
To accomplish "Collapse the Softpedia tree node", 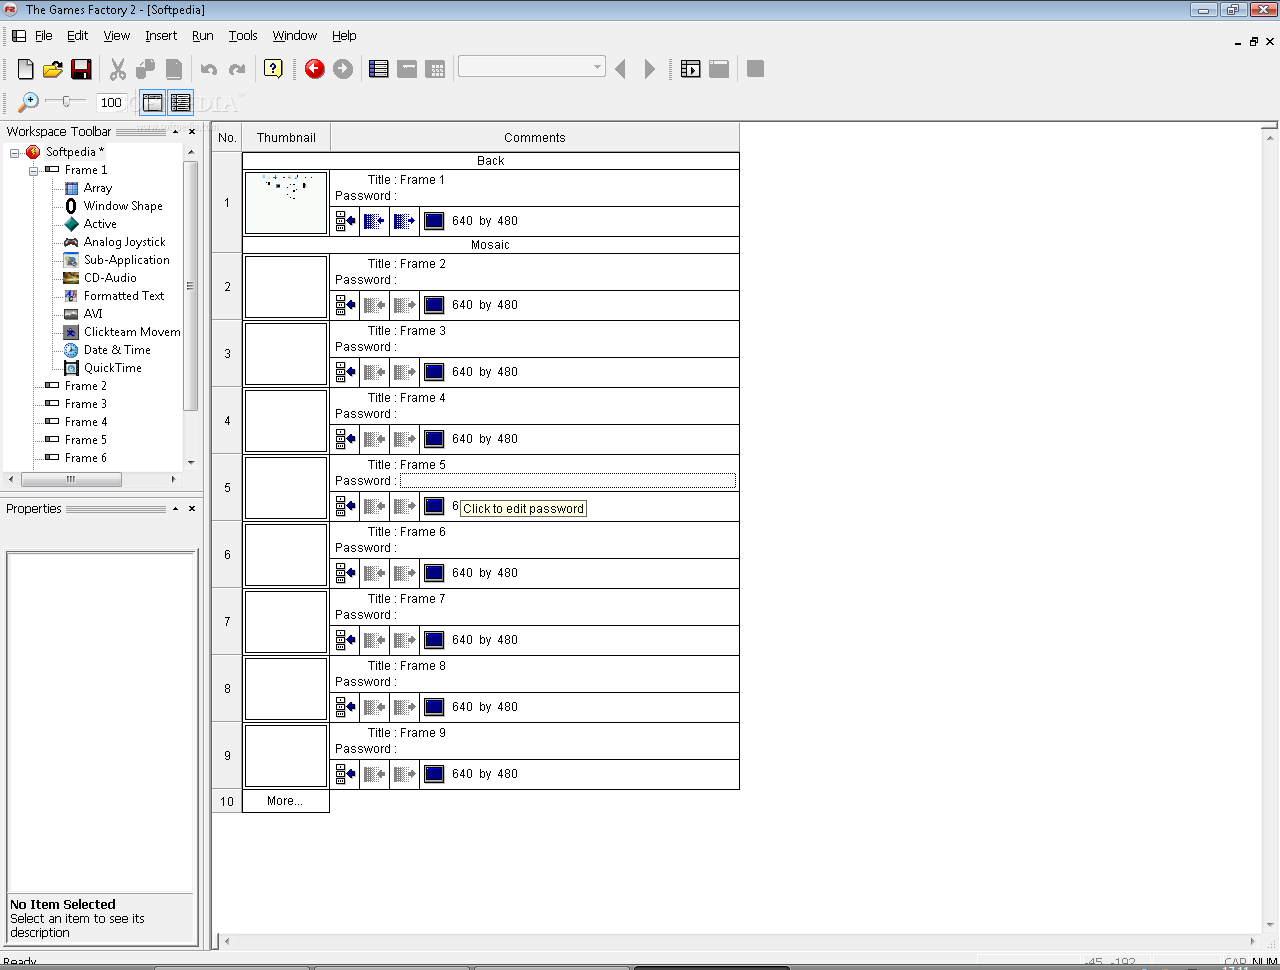I will point(14,153).
